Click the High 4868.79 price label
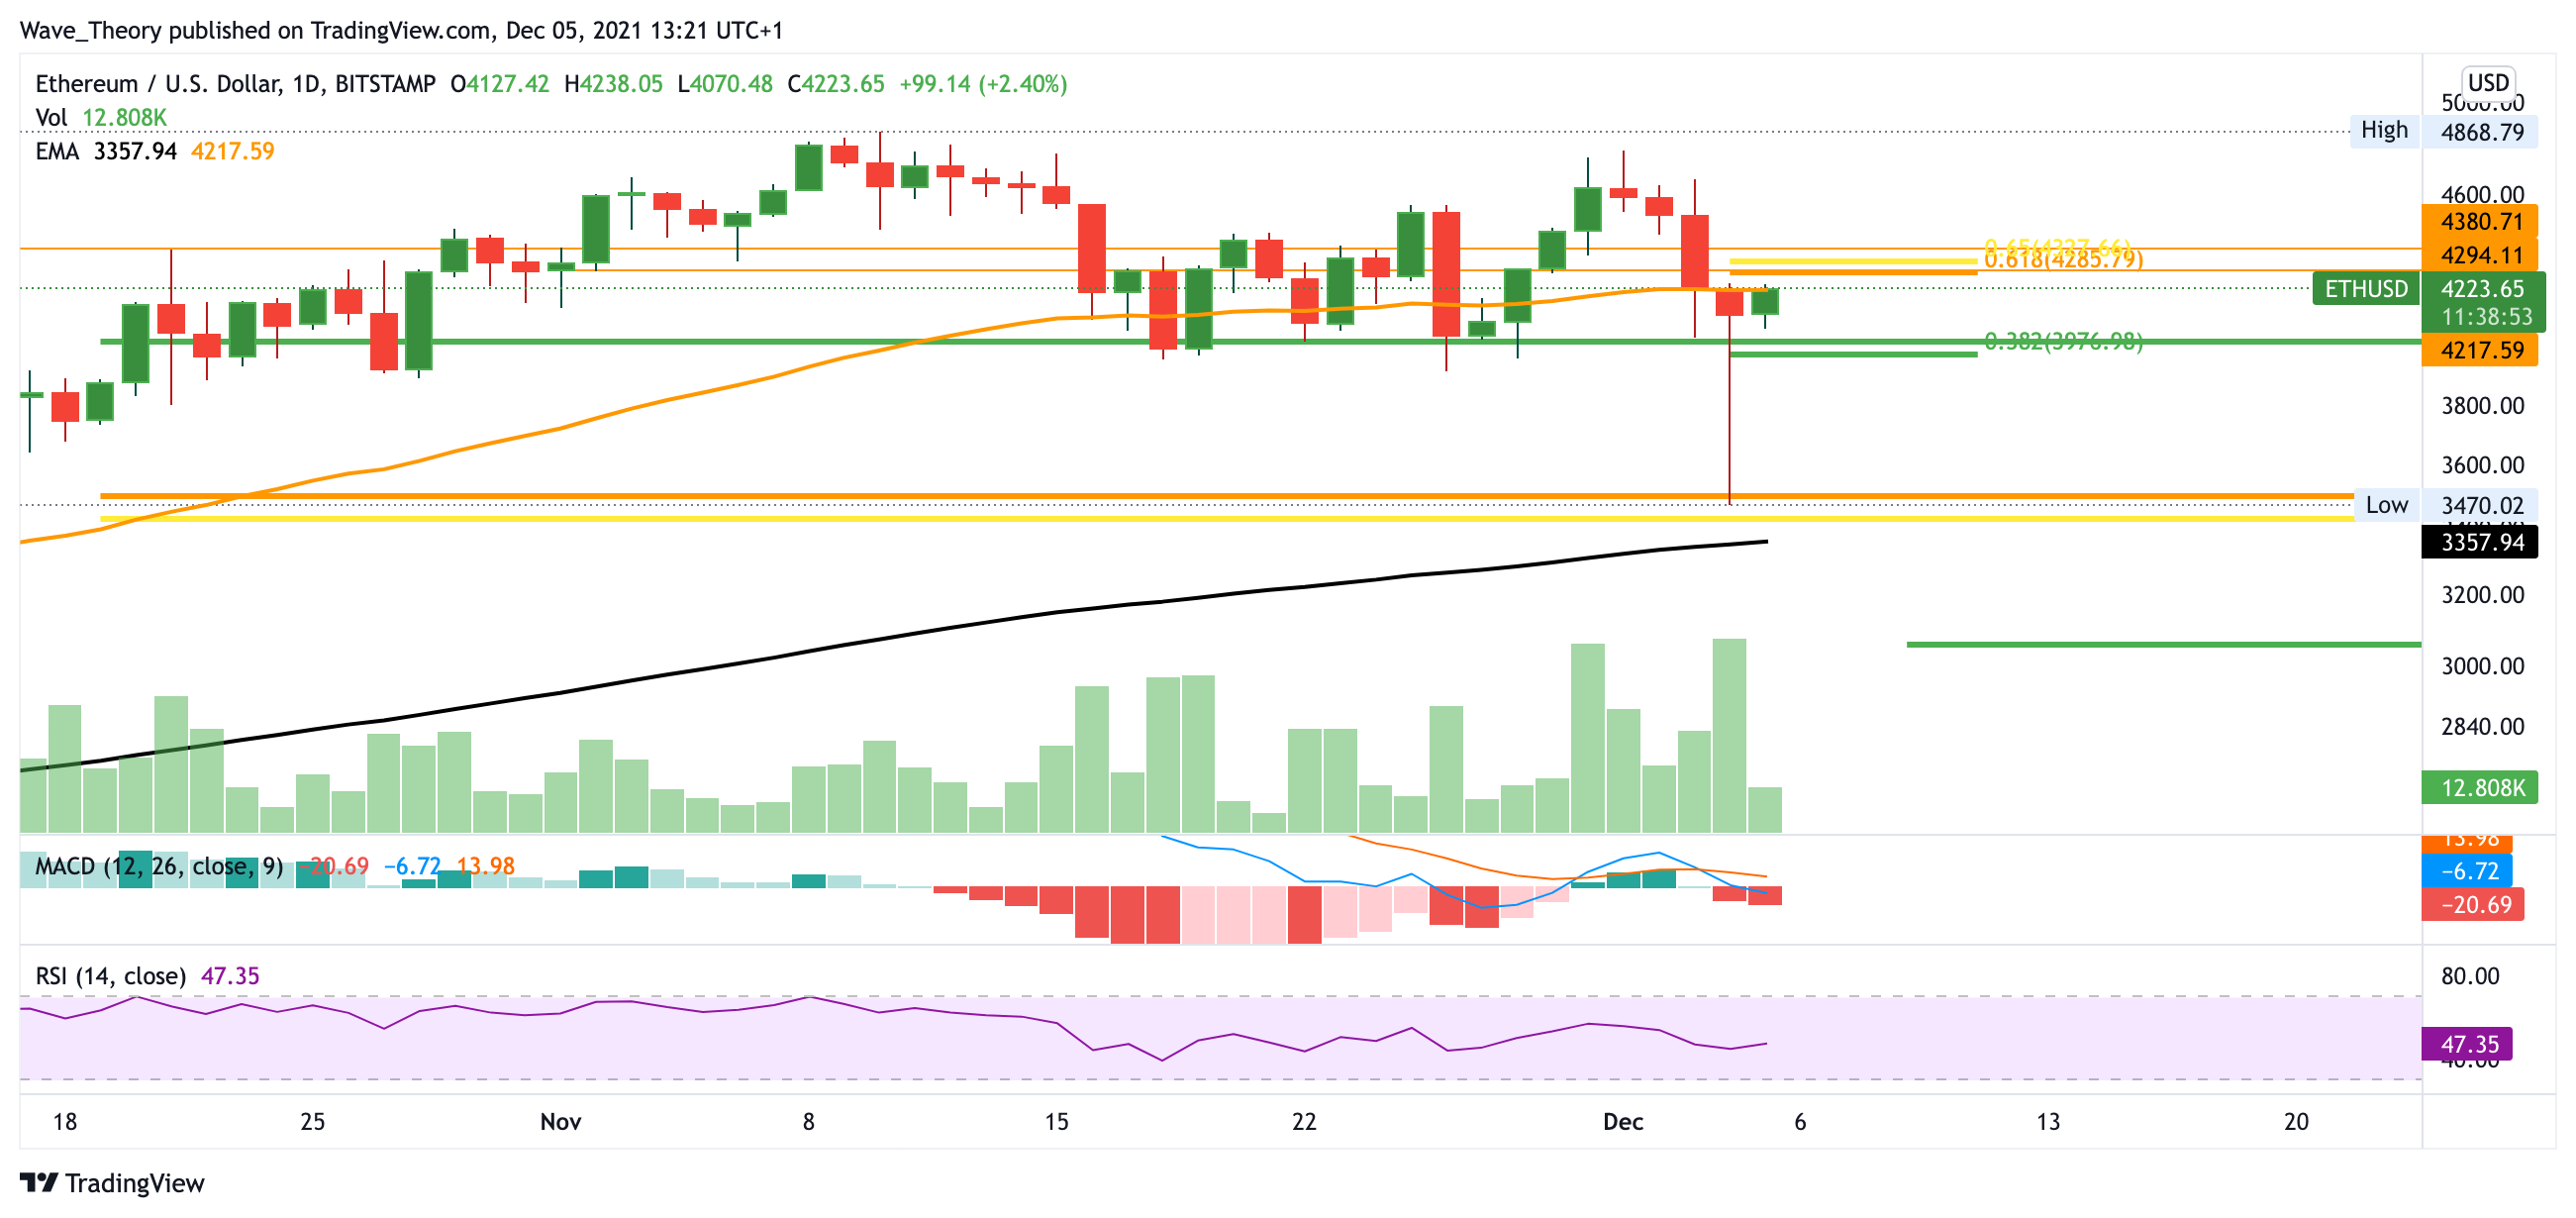This screenshot has width=2576, height=1218. pyautogui.click(x=2444, y=131)
